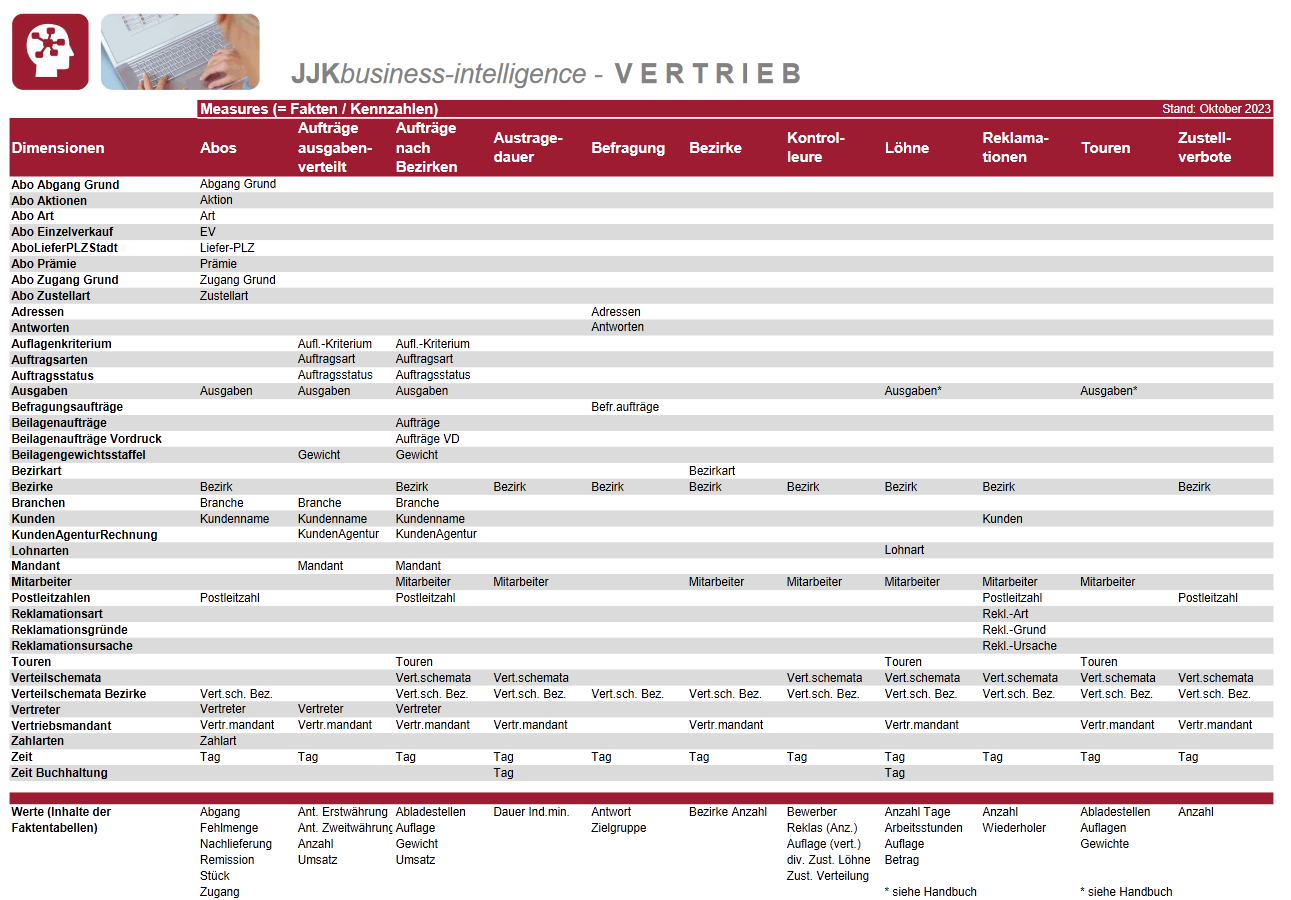Click the 'Beilagengewichtsstaffel' row label
The height and width of the screenshot is (900, 1291).
point(78,455)
